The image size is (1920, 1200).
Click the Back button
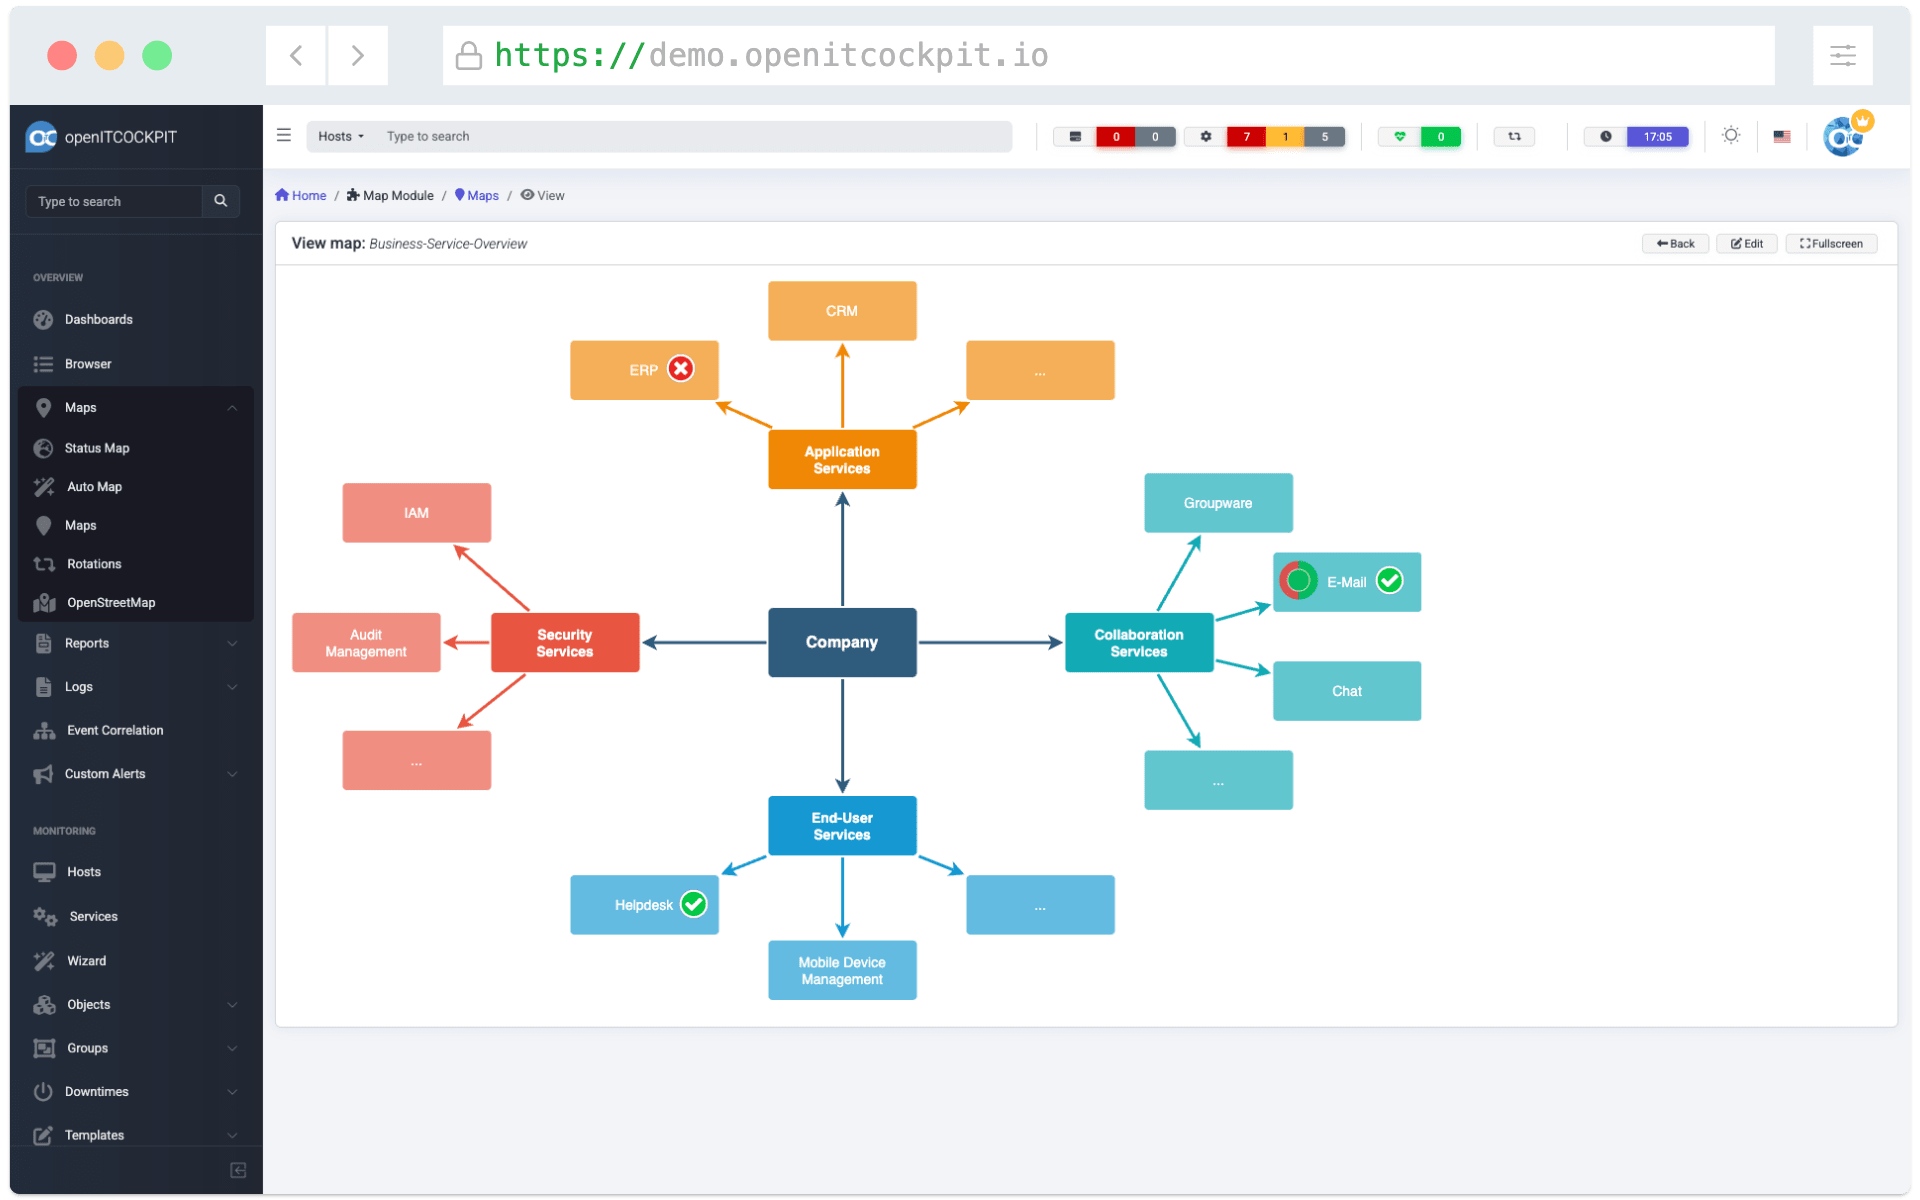1675,244
